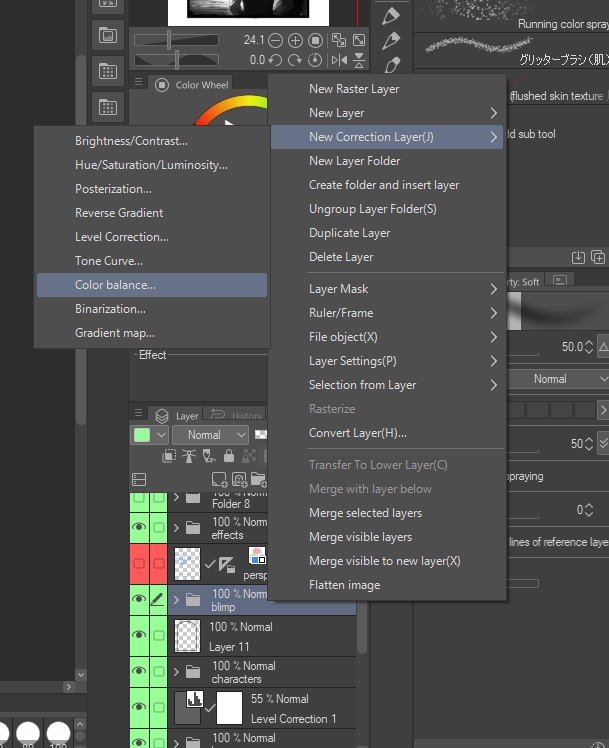Zoom out the Navigator view
The width and height of the screenshot is (609, 748).
point(275,41)
